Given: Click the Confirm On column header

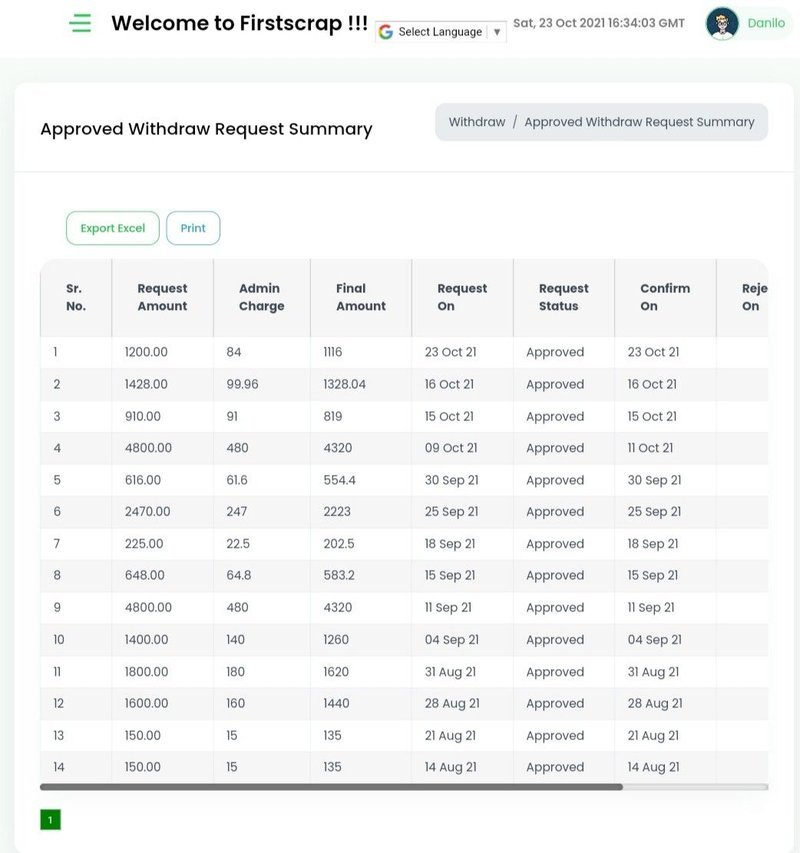Looking at the screenshot, I should pyautogui.click(x=665, y=297).
